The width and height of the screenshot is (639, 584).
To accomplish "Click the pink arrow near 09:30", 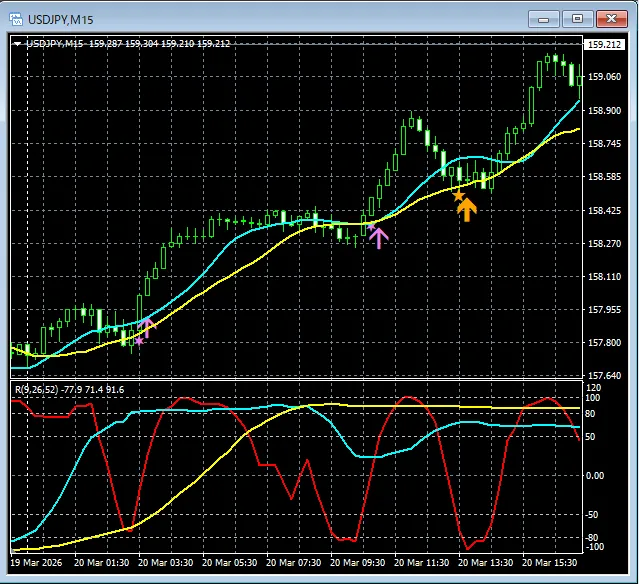I will click(x=378, y=237).
